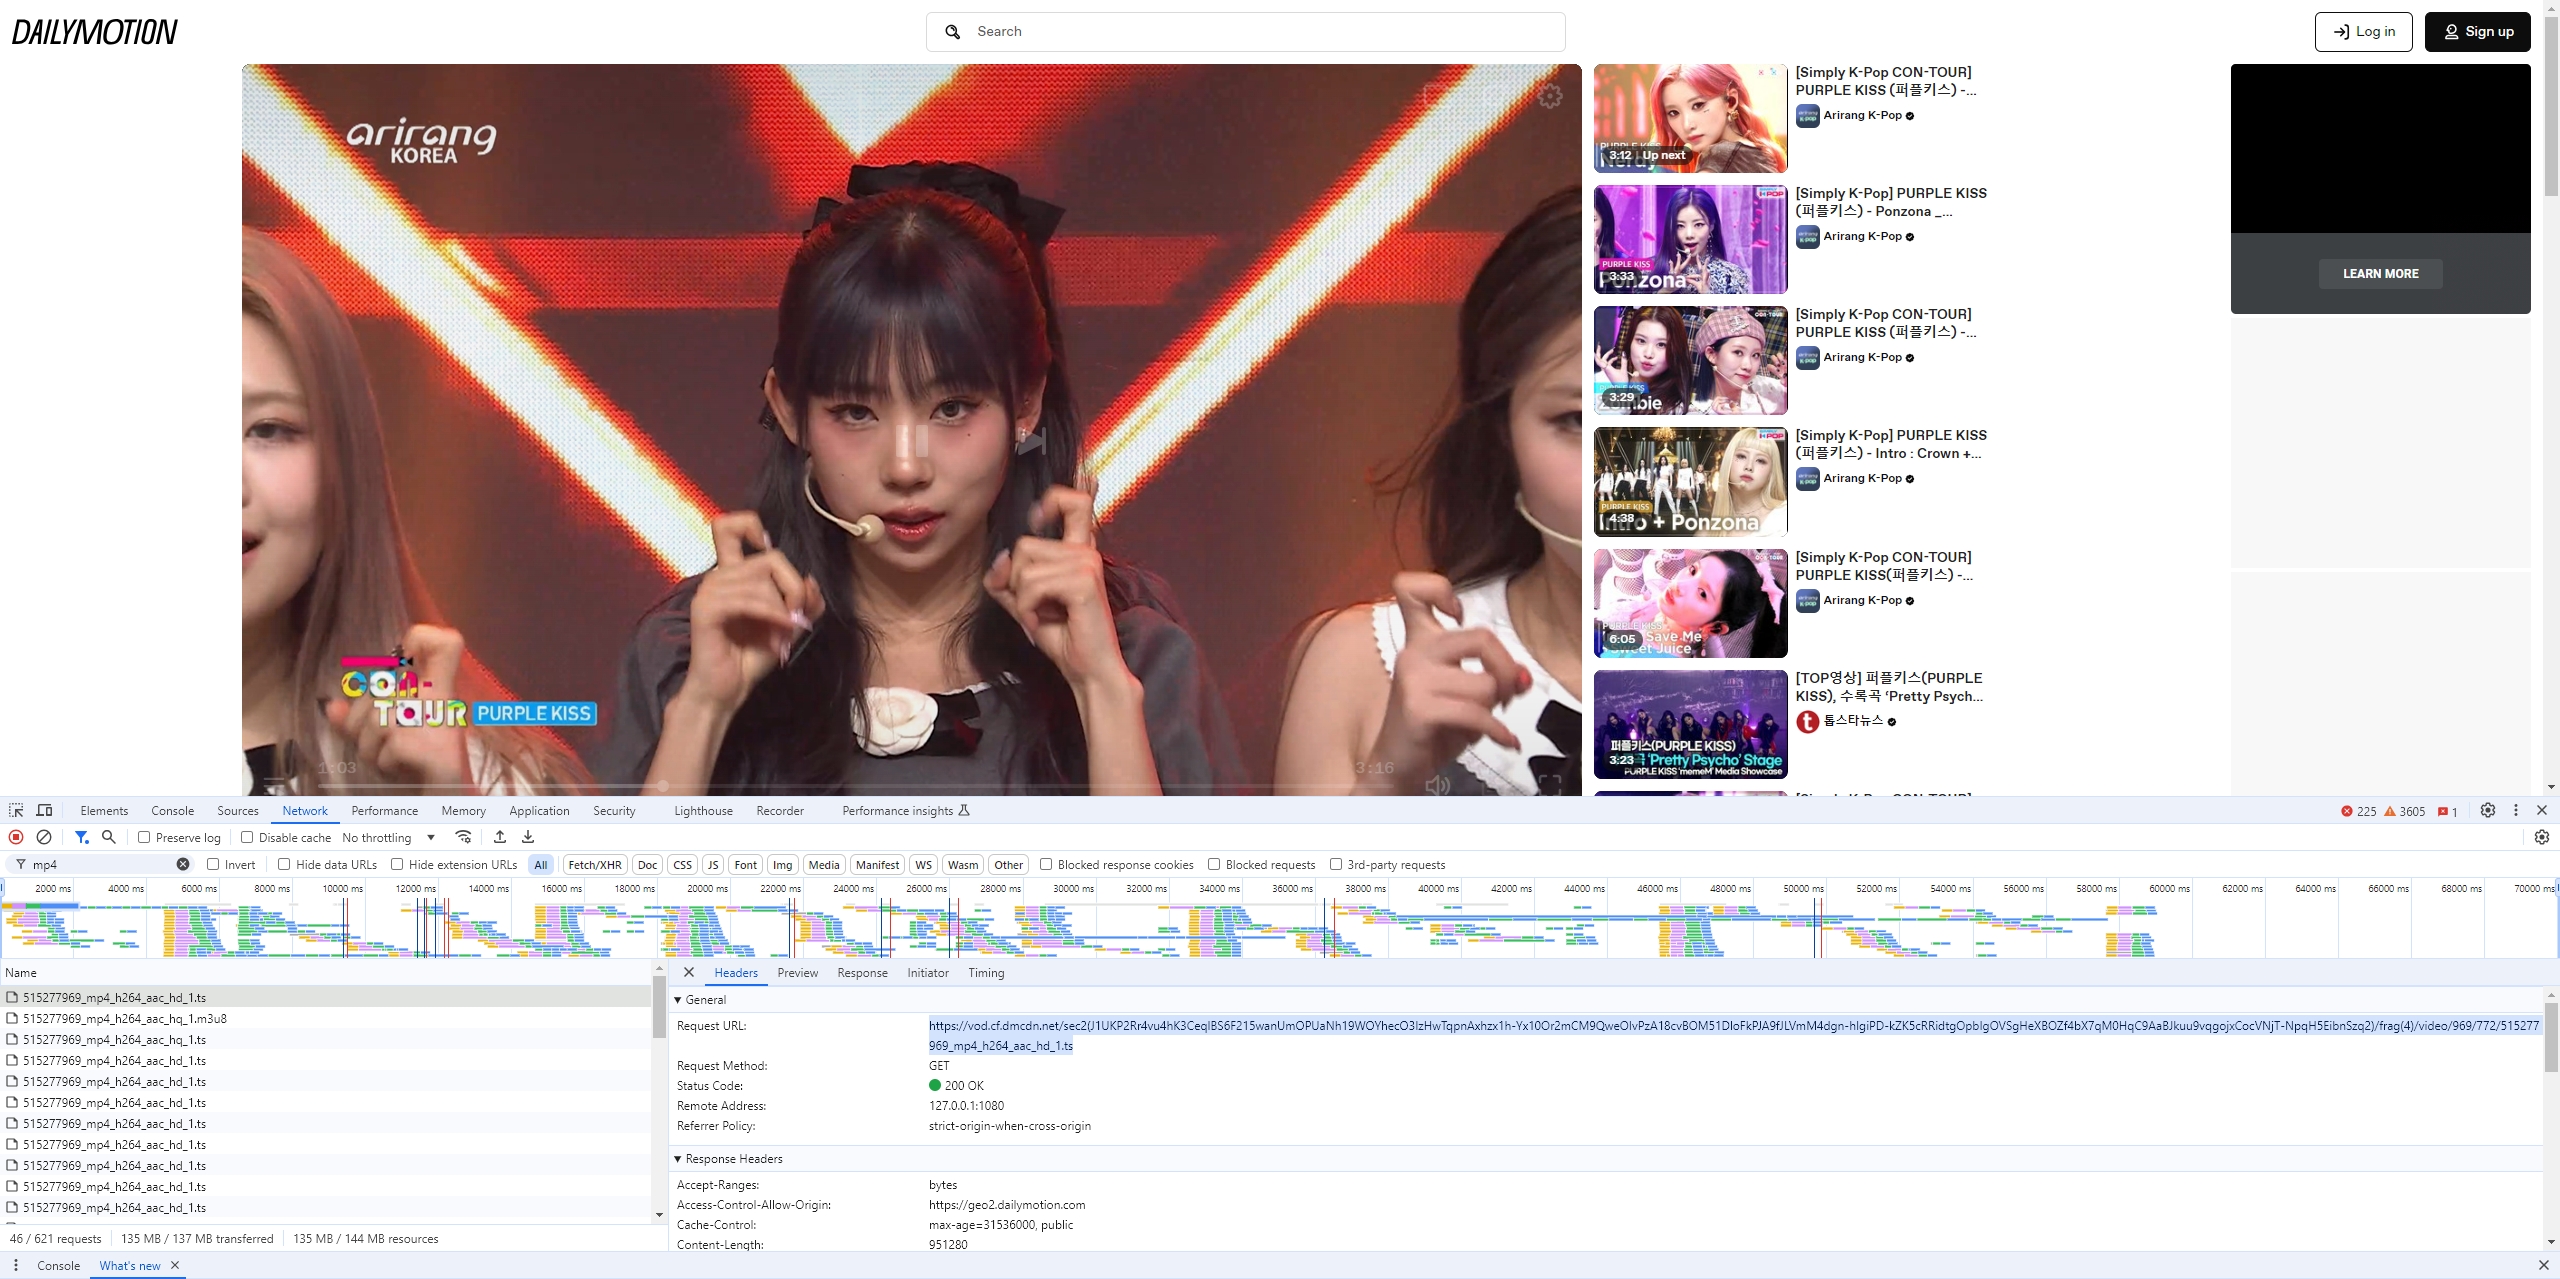Click the mp4 filter input field

pos(102,864)
